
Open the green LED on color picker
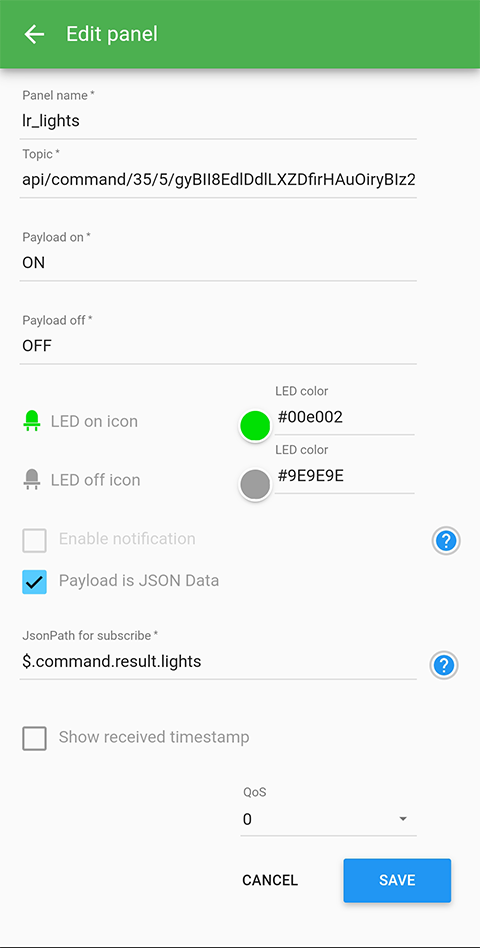[x=255, y=426]
